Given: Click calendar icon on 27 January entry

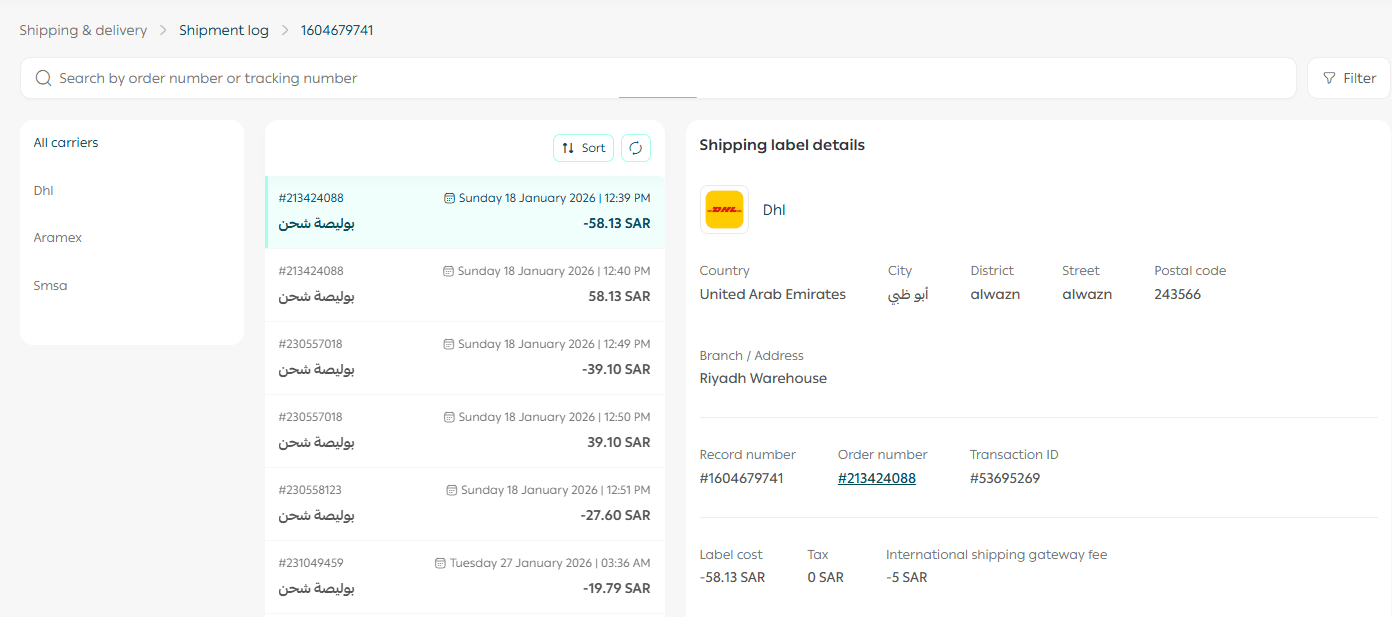Looking at the screenshot, I should pos(441,563).
